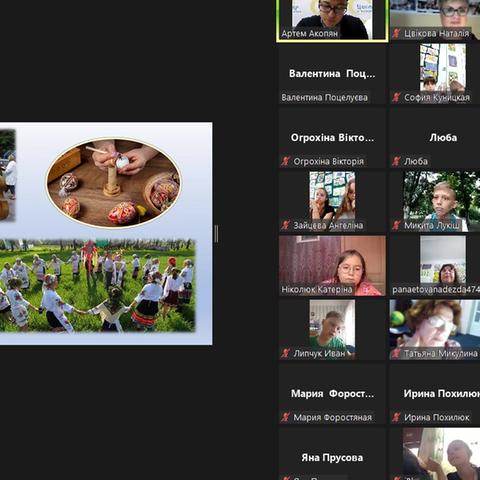
Task: Click muted mic icon beside София Куницкая
Action: coord(396,97)
